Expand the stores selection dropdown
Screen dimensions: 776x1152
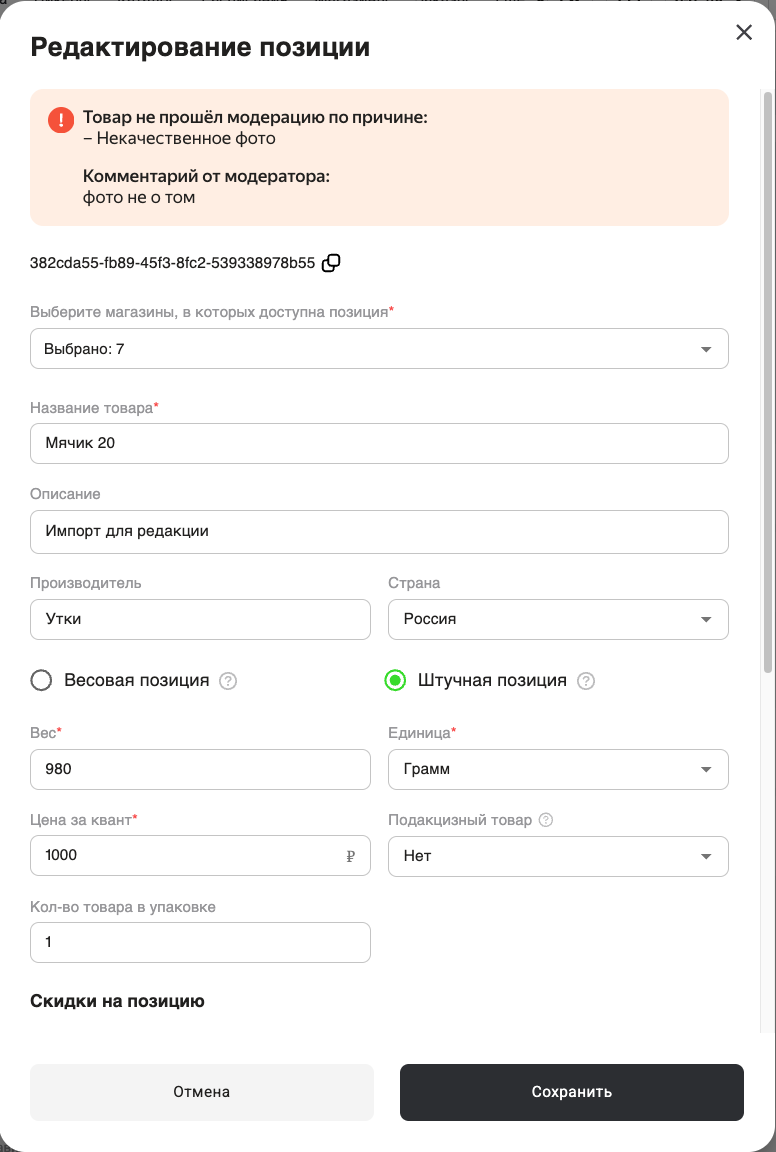[379, 348]
